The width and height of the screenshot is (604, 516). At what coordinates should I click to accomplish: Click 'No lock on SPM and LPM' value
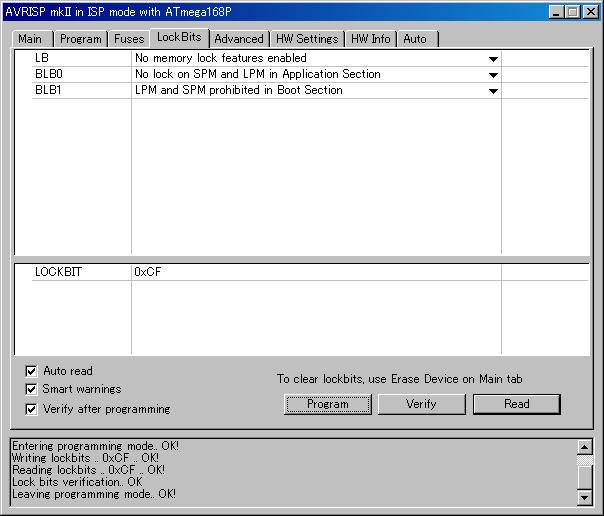(258, 74)
